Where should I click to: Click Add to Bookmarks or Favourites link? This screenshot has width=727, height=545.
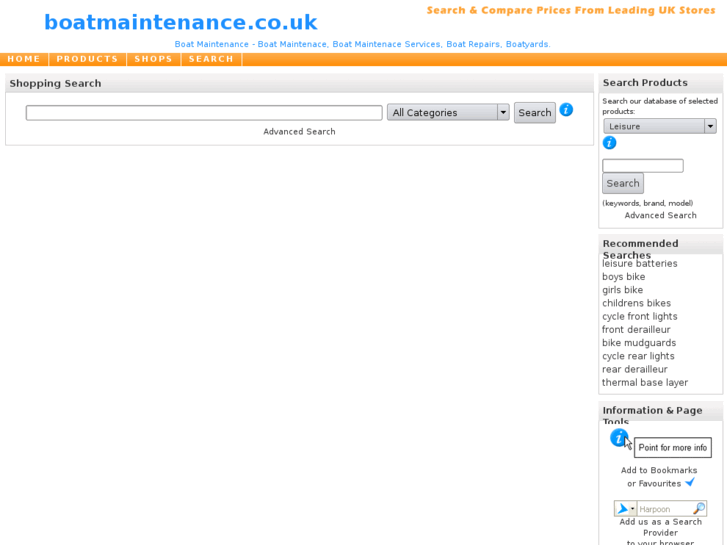tap(659, 477)
